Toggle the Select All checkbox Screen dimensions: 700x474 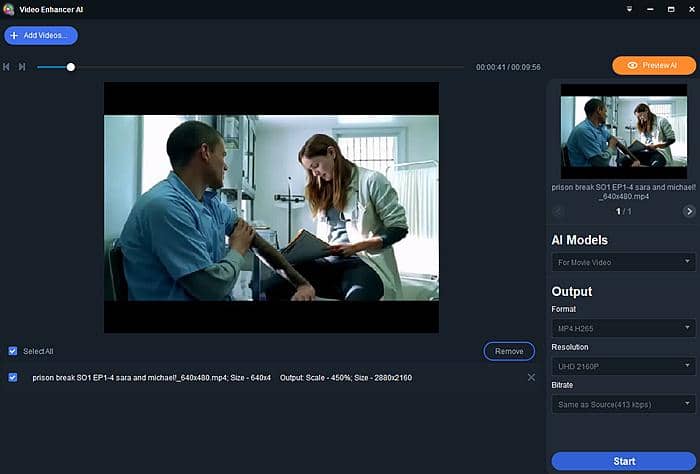pos(13,351)
